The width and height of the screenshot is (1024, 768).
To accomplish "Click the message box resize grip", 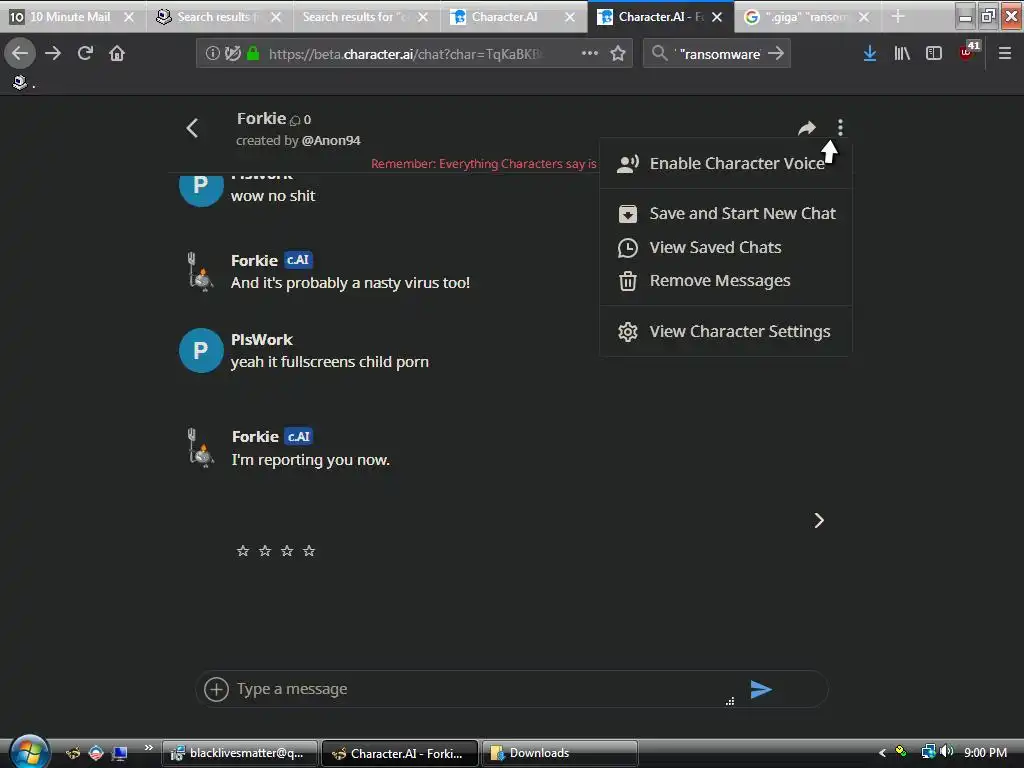I will (730, 701).
